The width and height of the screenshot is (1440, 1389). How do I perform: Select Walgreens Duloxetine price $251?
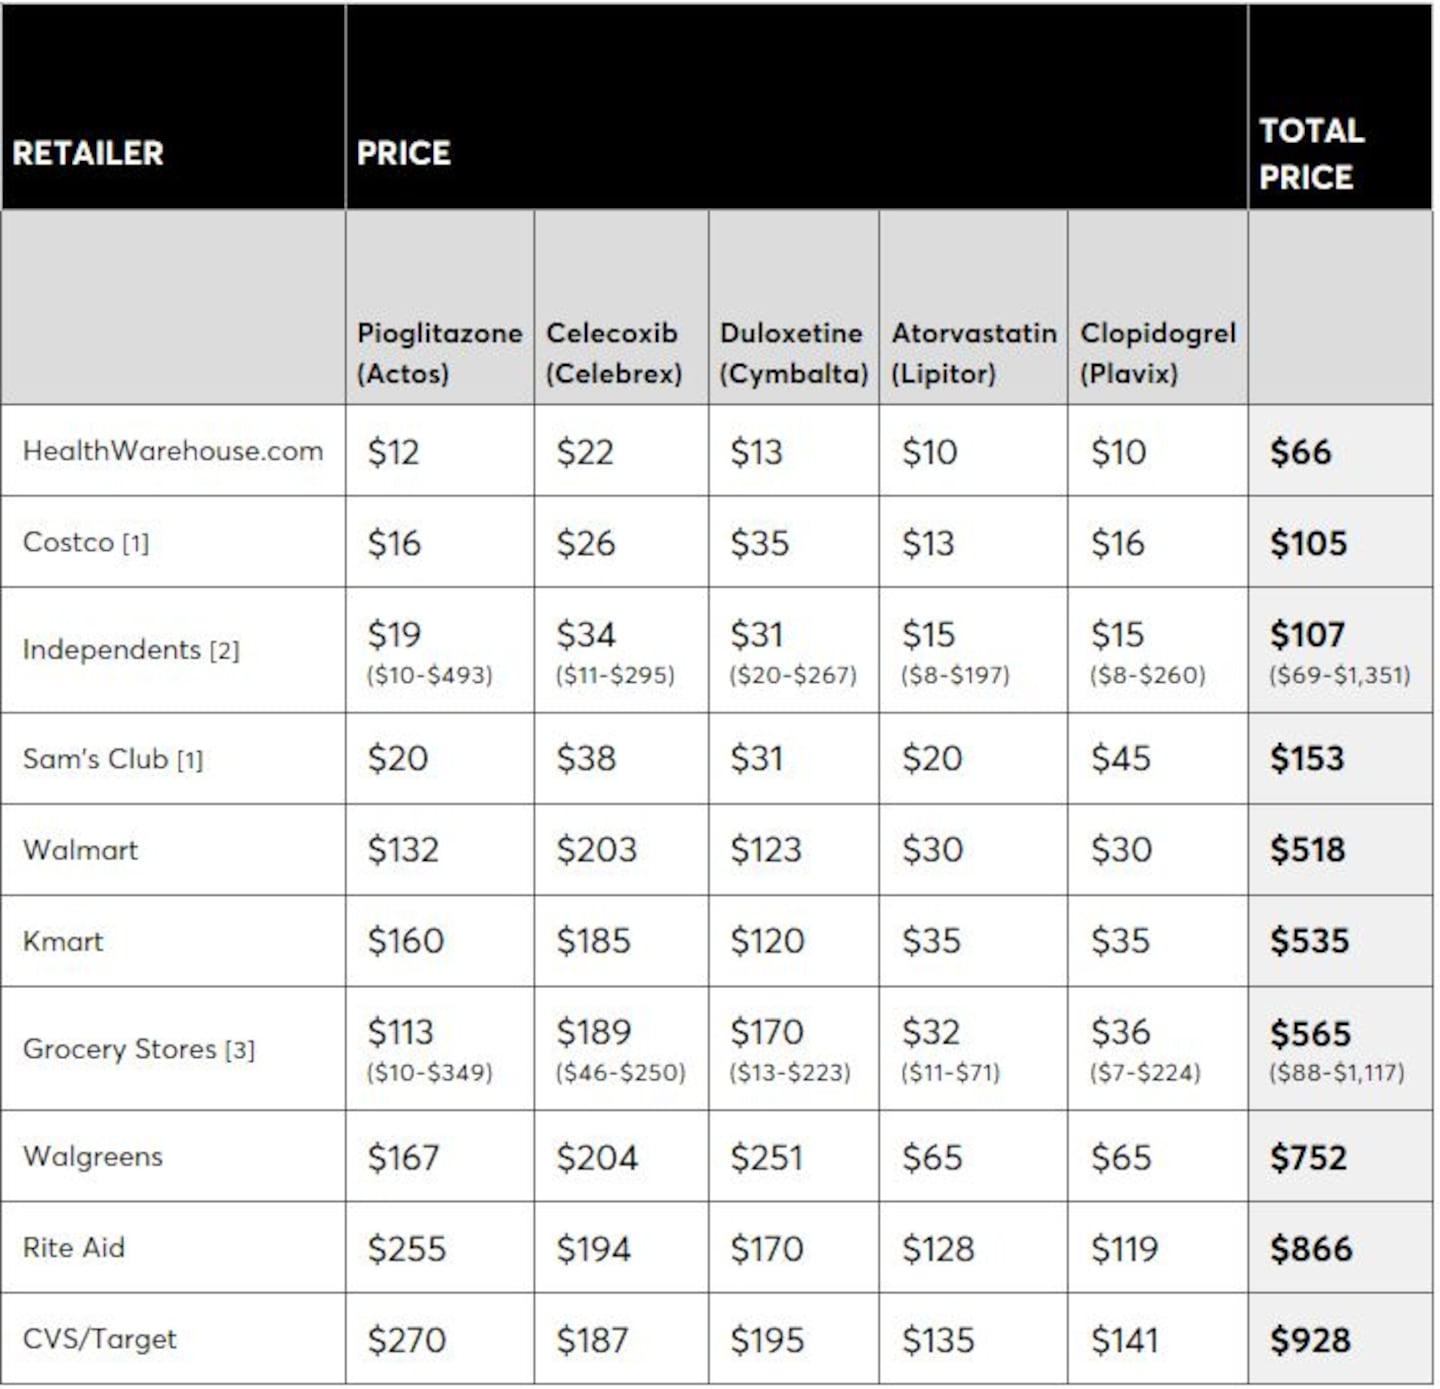coord(766,1158)
